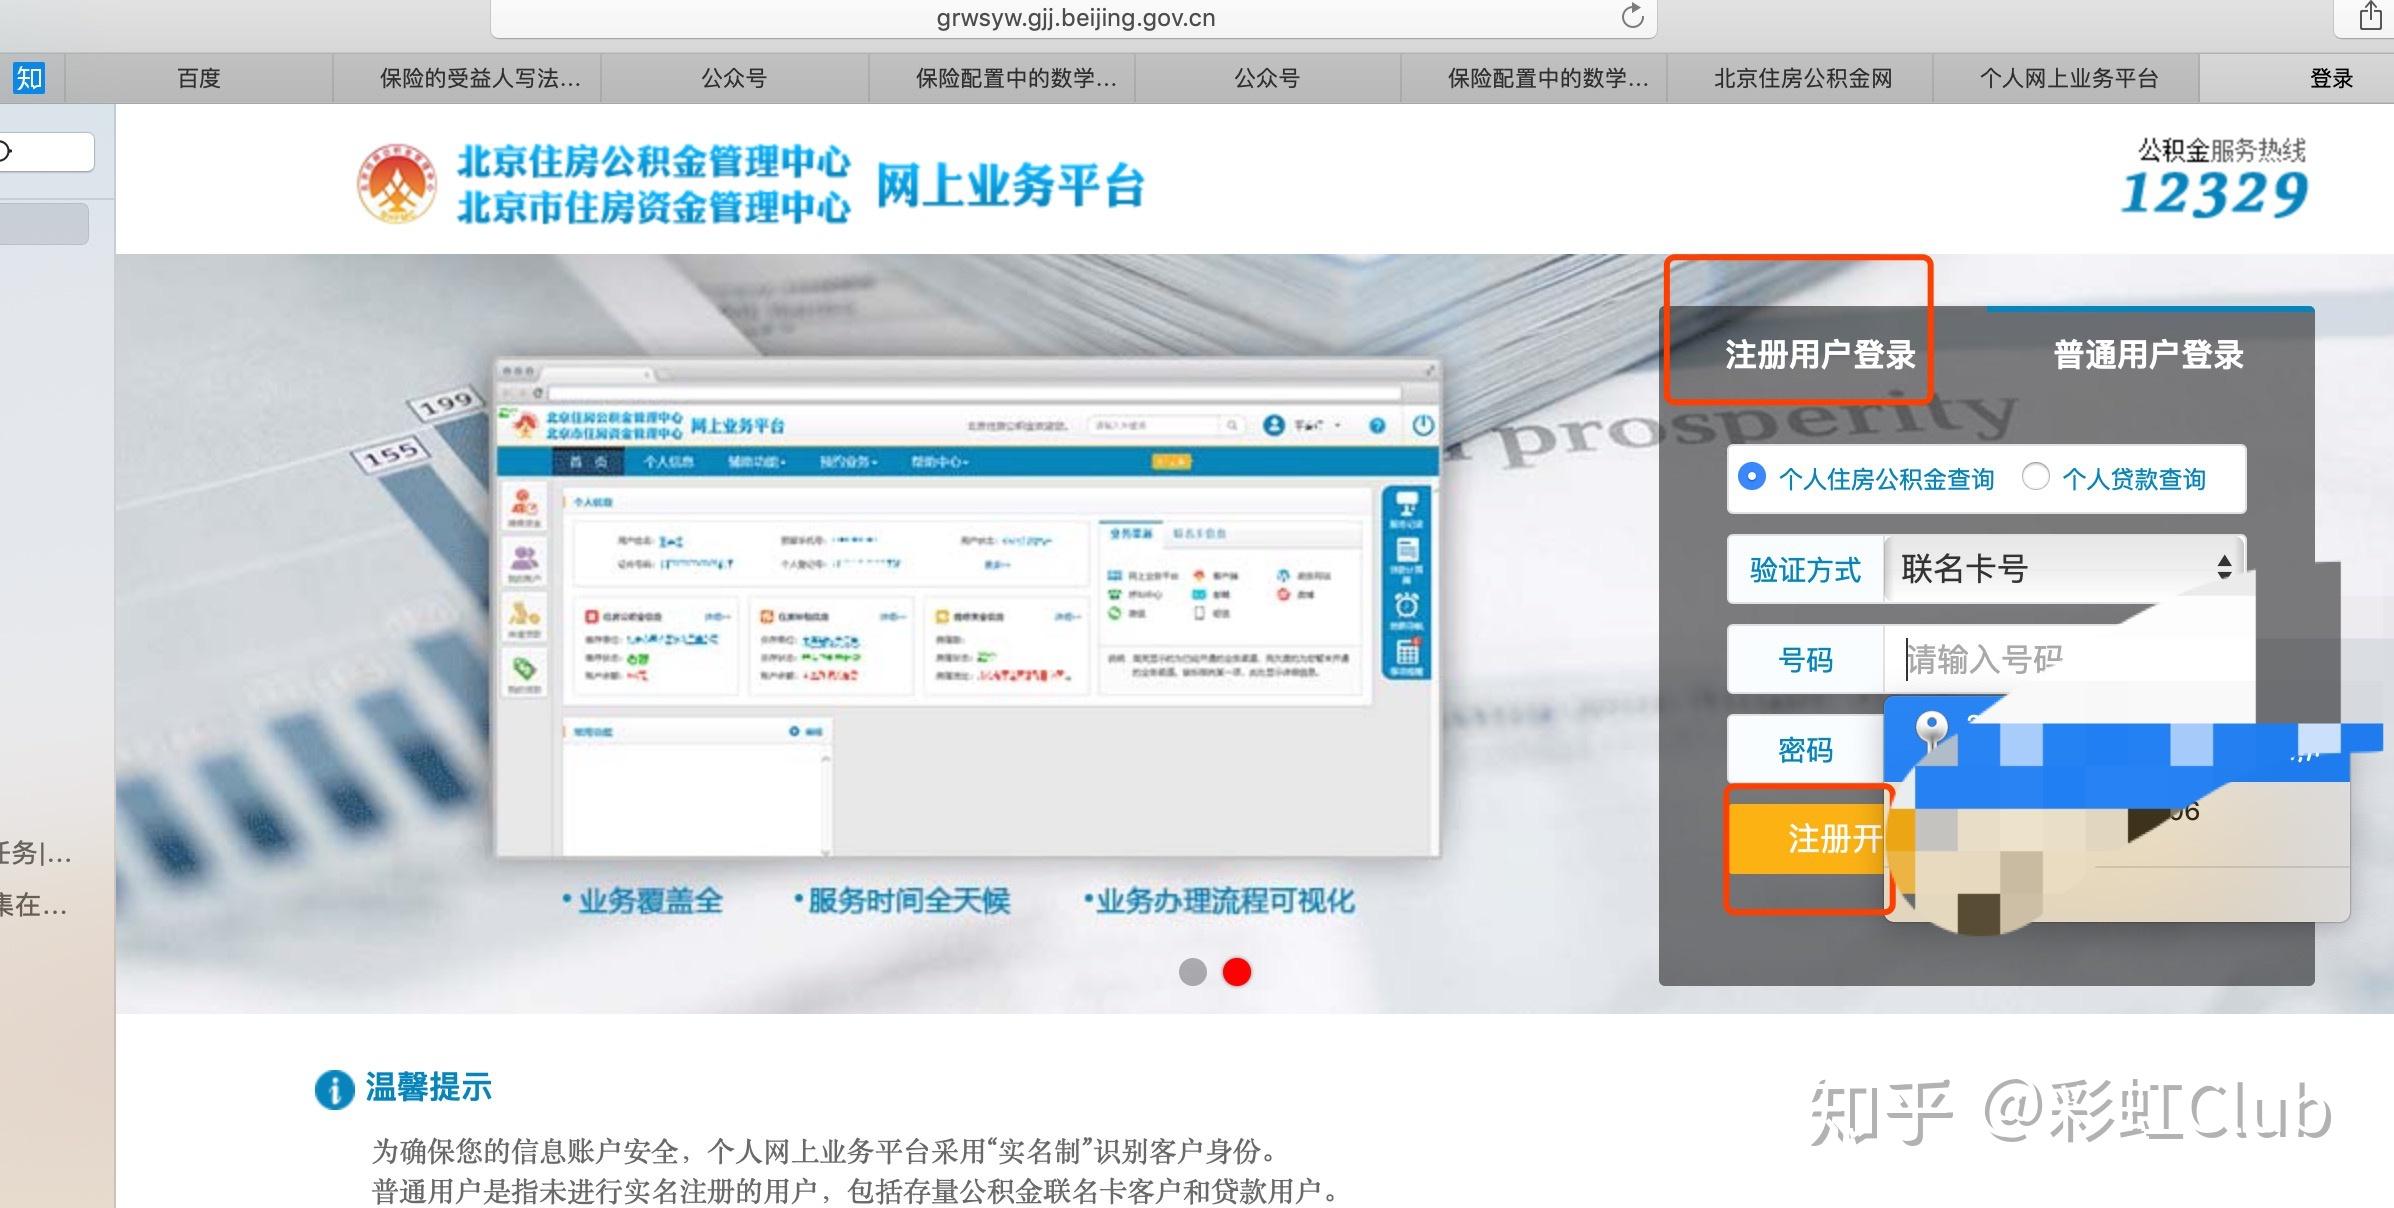
Task: Click the orange 注册开 button
Action: (1808, 838)
